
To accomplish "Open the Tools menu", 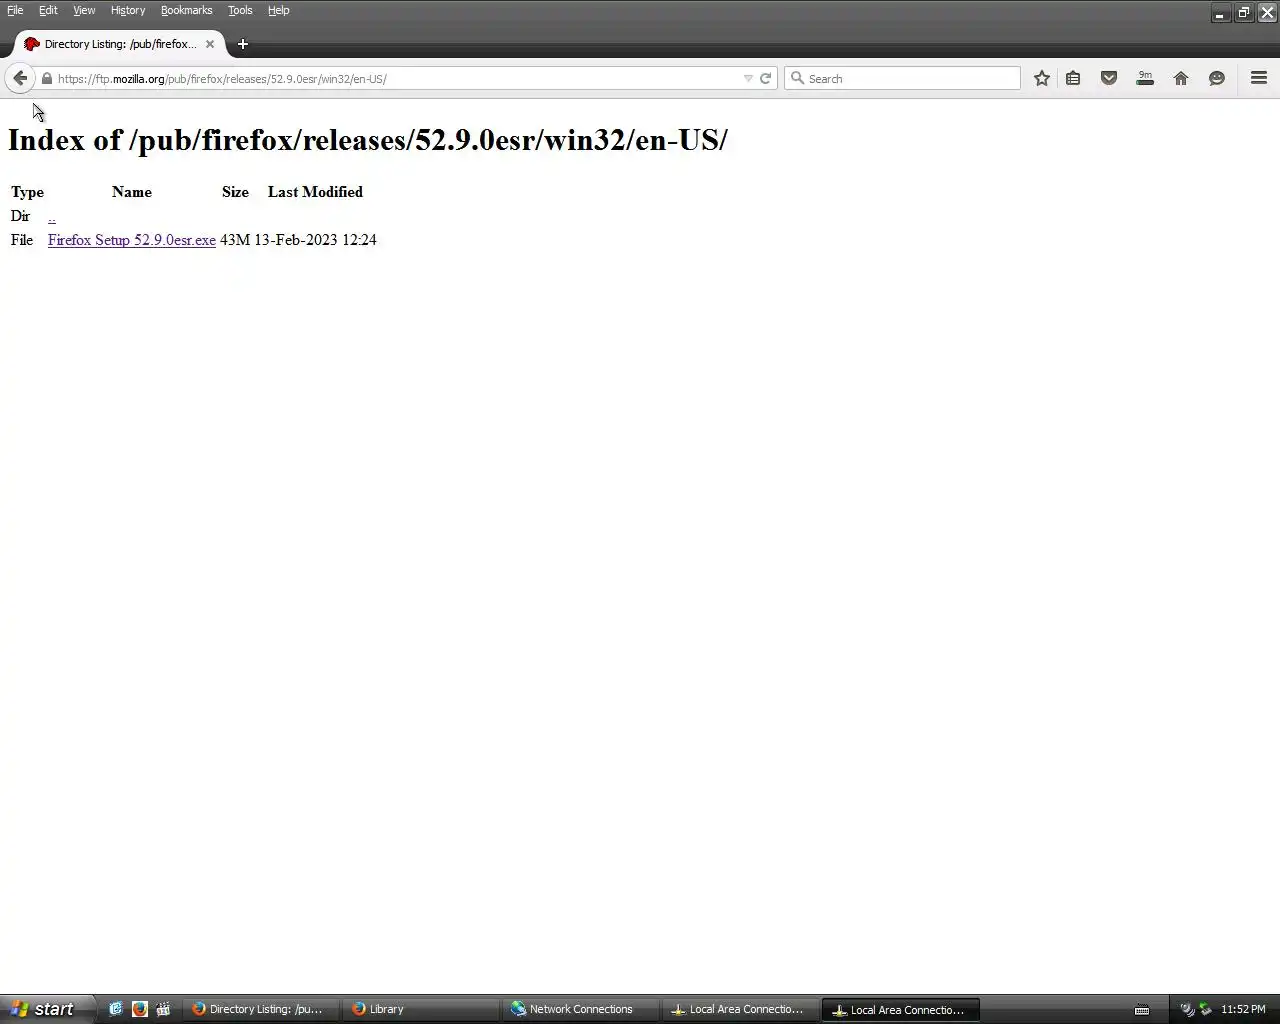I will [240, 10].
